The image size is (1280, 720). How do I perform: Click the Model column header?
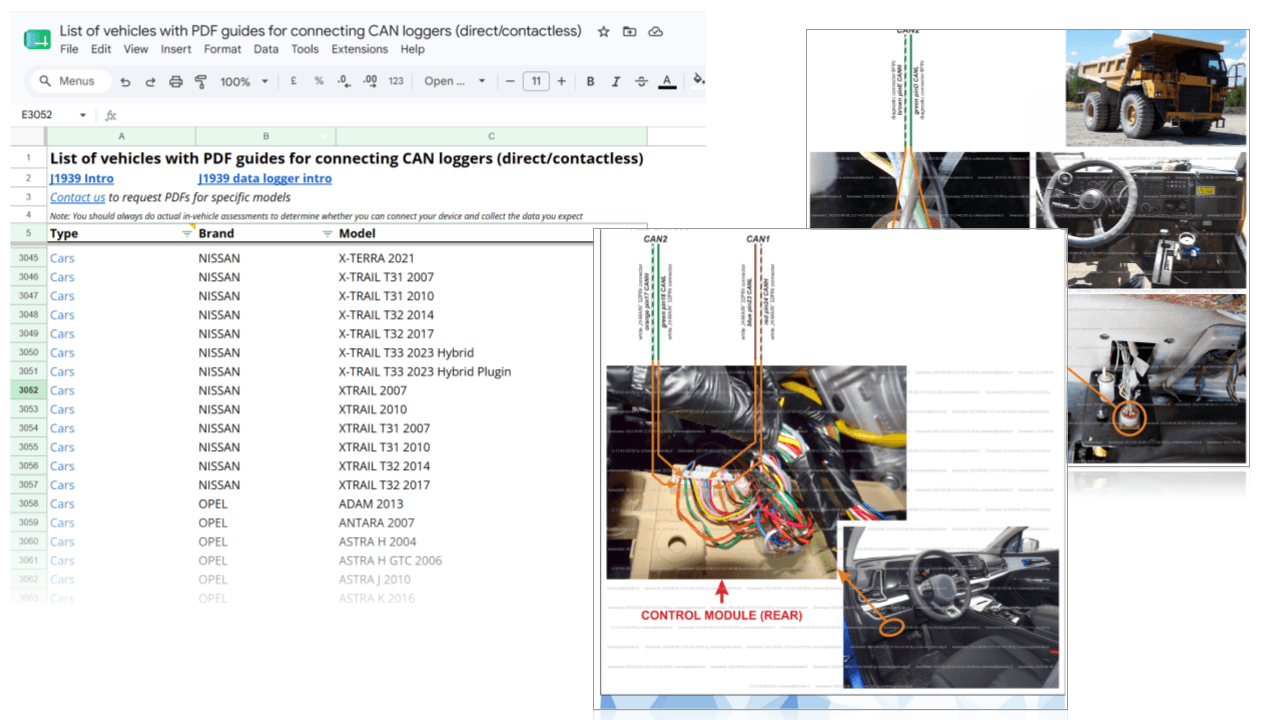[357, 234]
